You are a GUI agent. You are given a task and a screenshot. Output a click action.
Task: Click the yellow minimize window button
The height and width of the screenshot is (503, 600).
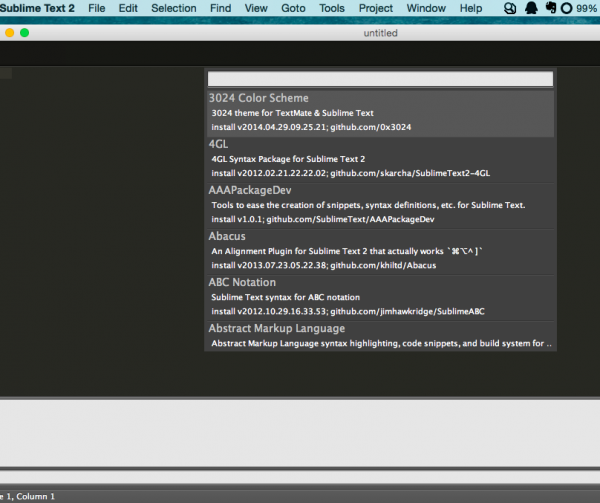(x=10, y=33)
